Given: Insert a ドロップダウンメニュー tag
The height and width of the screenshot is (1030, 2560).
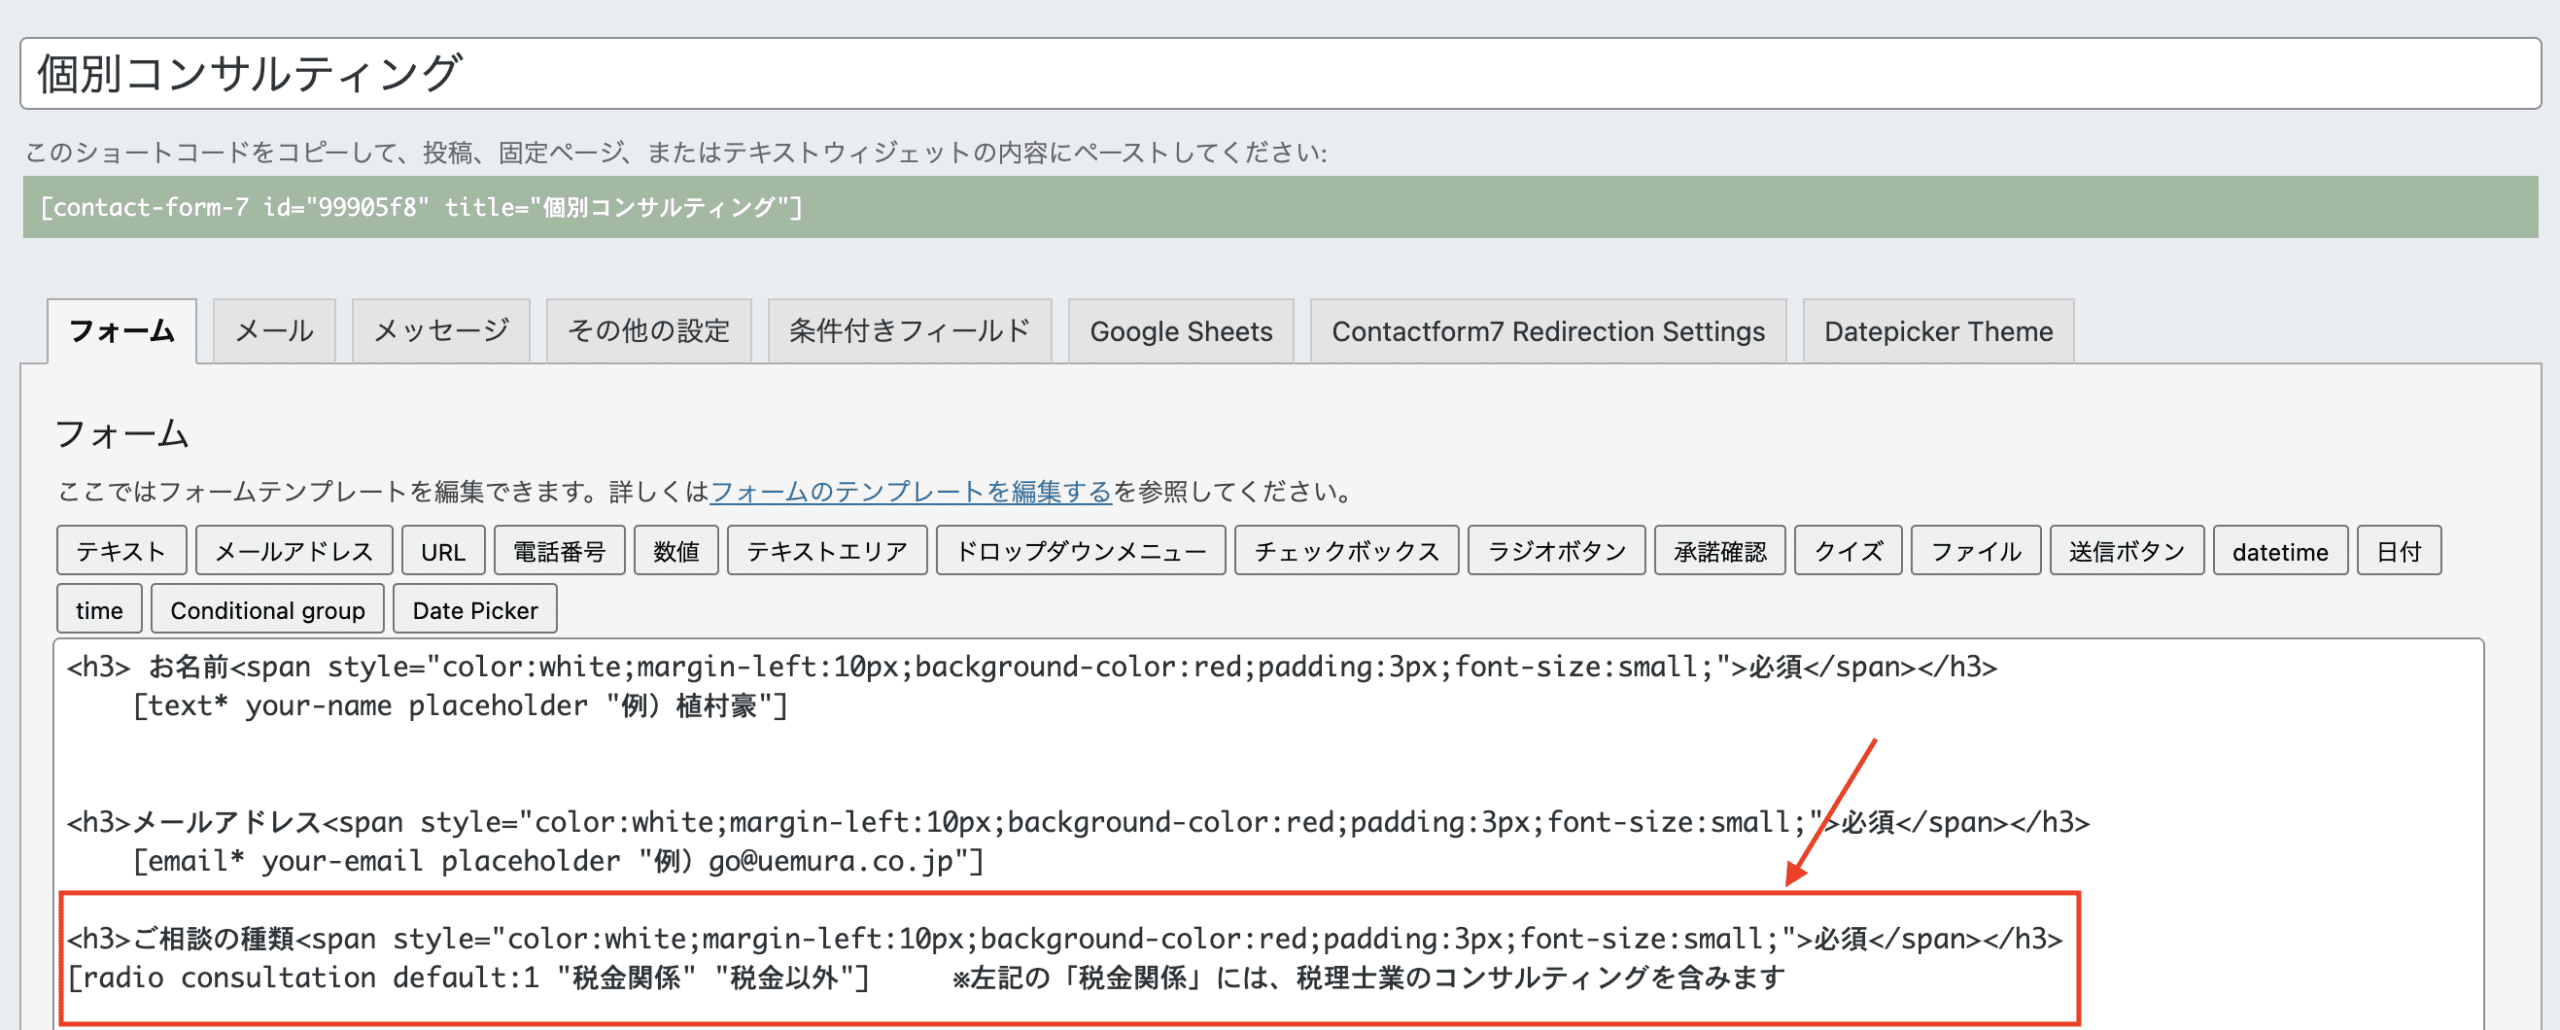Looking at the screenshot, I should pyautogui.click(x=1080, y=551).
